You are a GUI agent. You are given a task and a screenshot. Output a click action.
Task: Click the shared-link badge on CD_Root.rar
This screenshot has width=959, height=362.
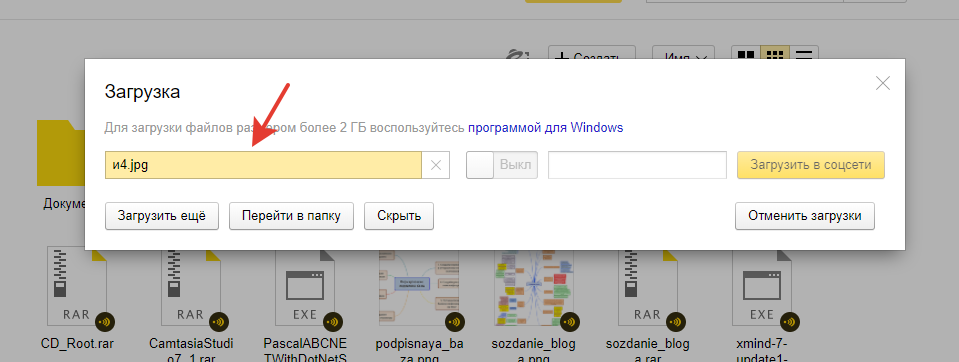104,321
